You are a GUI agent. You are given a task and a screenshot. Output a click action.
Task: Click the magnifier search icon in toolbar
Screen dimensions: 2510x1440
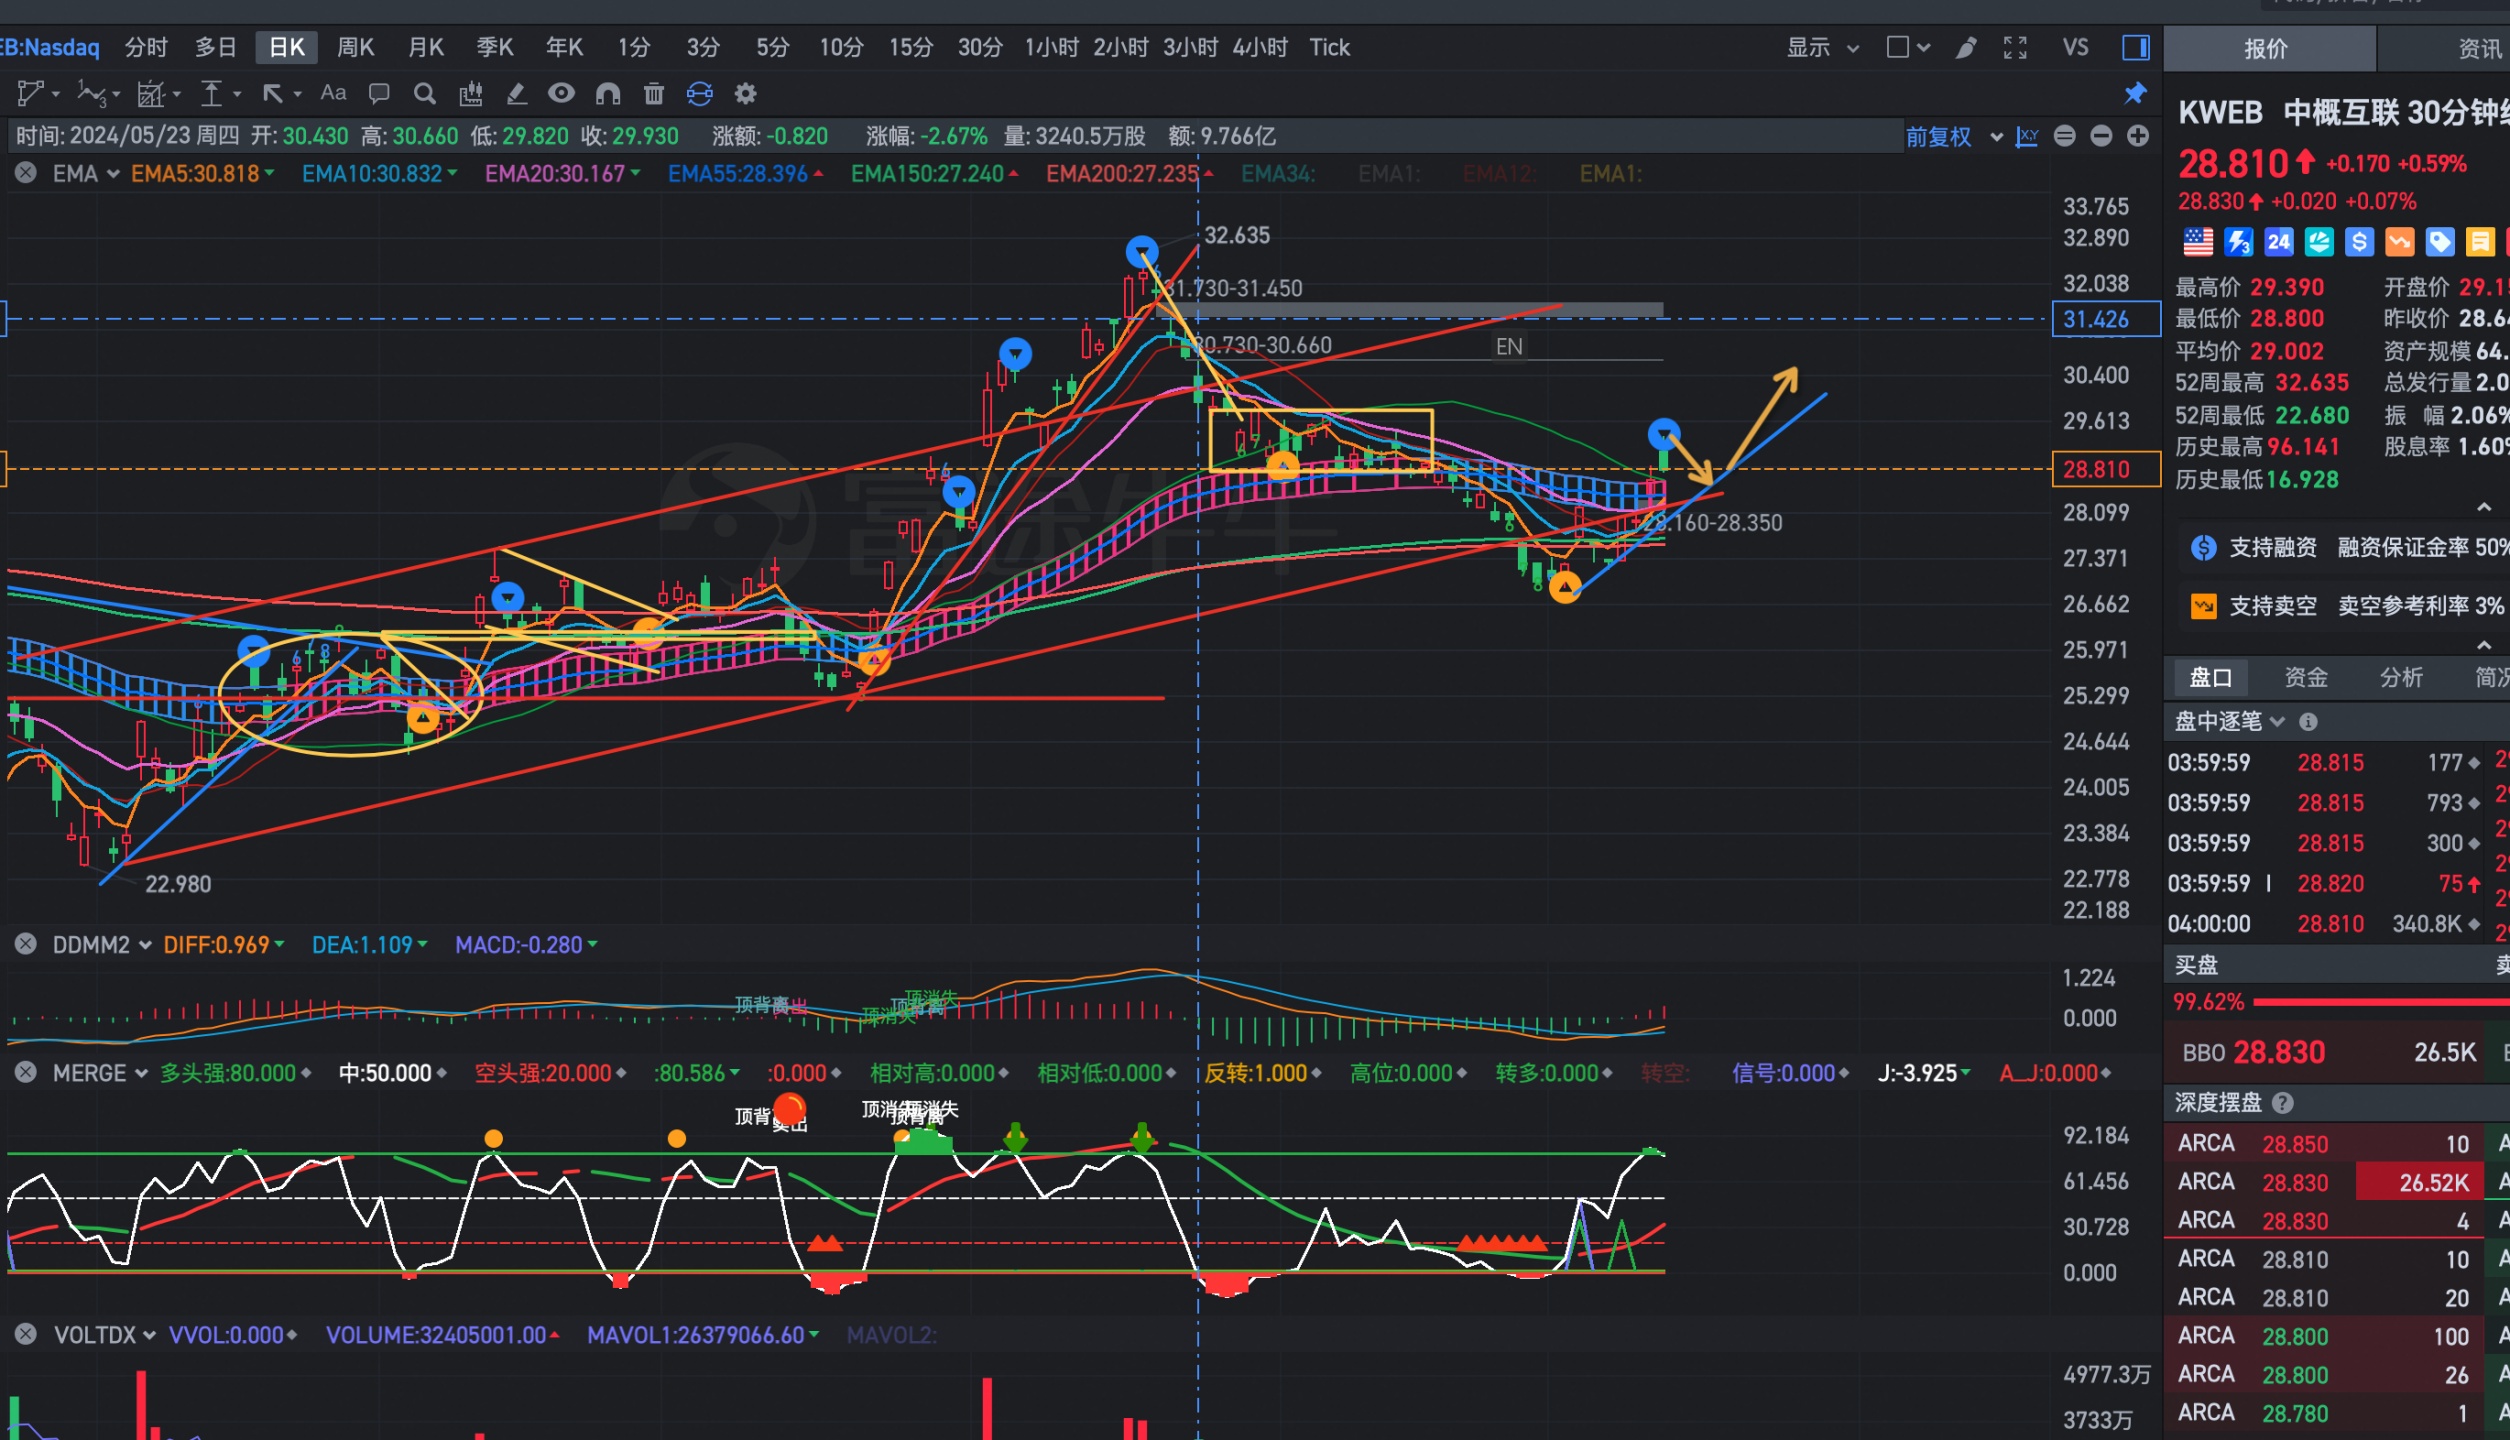pyautogui.click(x=424, y=94)
